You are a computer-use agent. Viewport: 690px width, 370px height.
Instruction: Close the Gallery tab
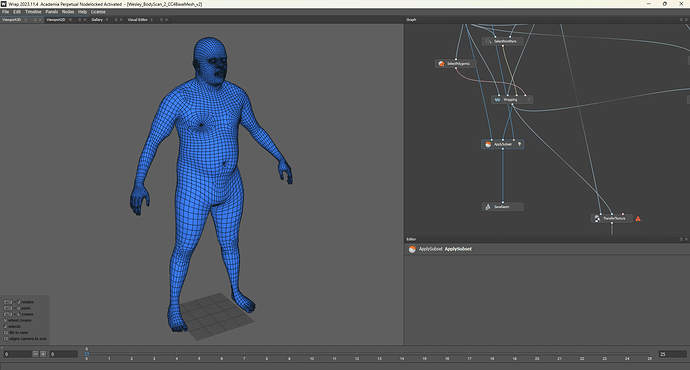[121, 20]
